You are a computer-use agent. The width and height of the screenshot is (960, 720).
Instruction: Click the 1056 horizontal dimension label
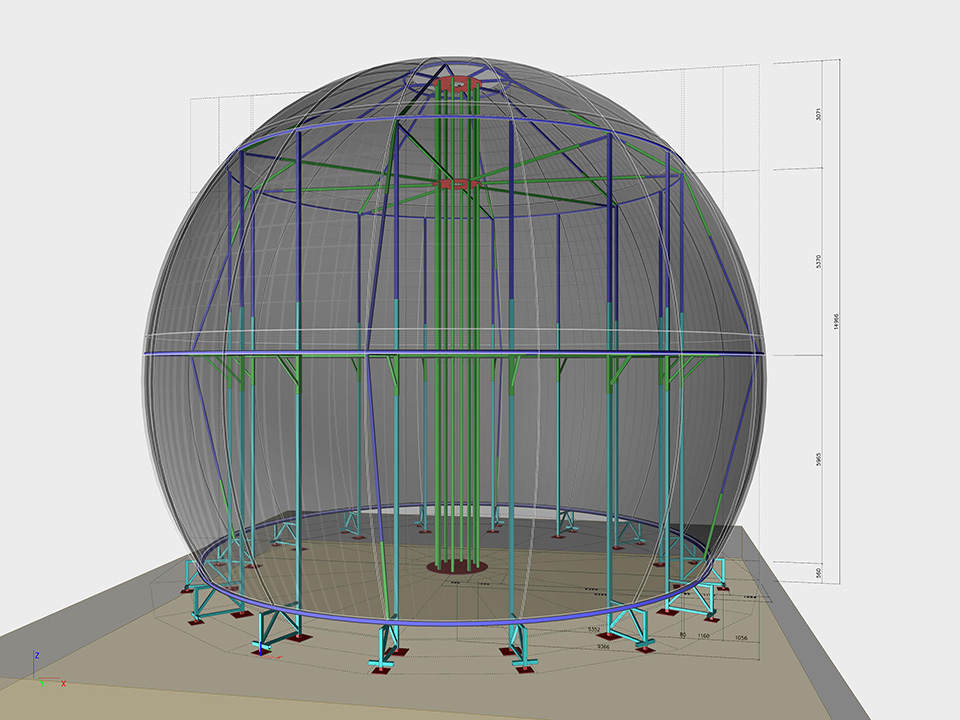[740, 637]
